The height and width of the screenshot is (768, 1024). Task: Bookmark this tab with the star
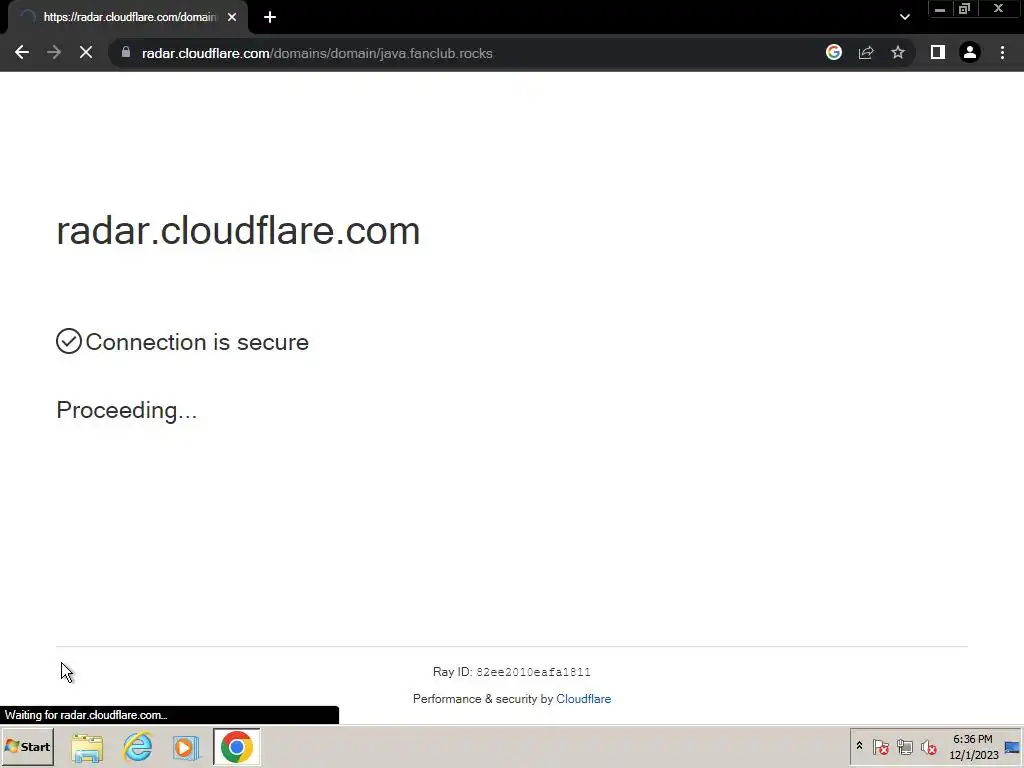tap(898, 53)
